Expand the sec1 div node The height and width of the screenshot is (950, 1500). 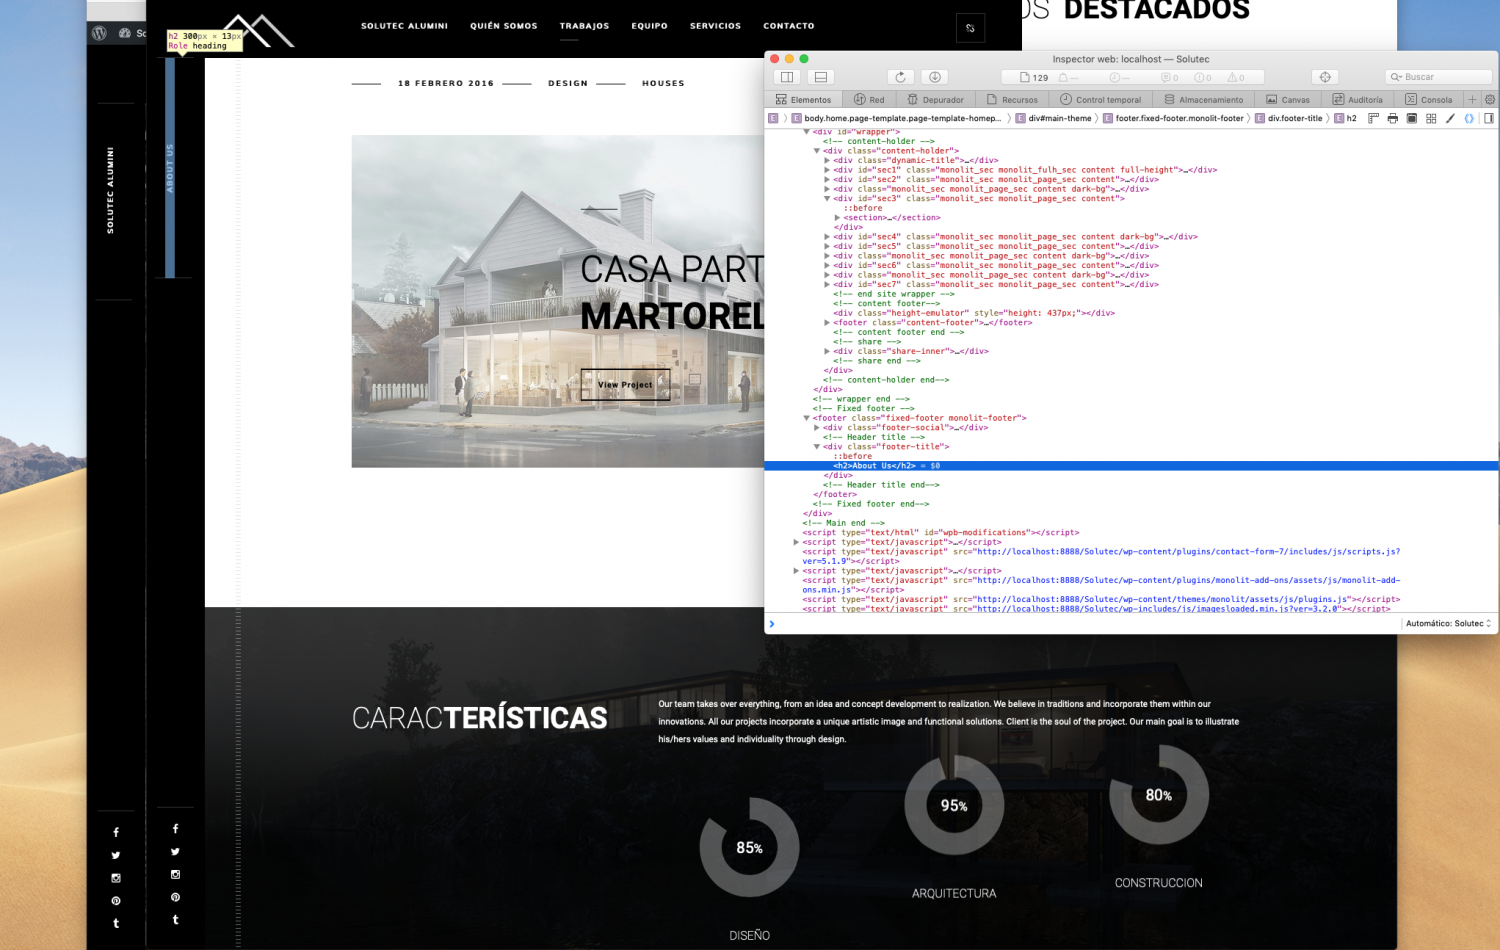pyautogui.click(x=827, y=170)
